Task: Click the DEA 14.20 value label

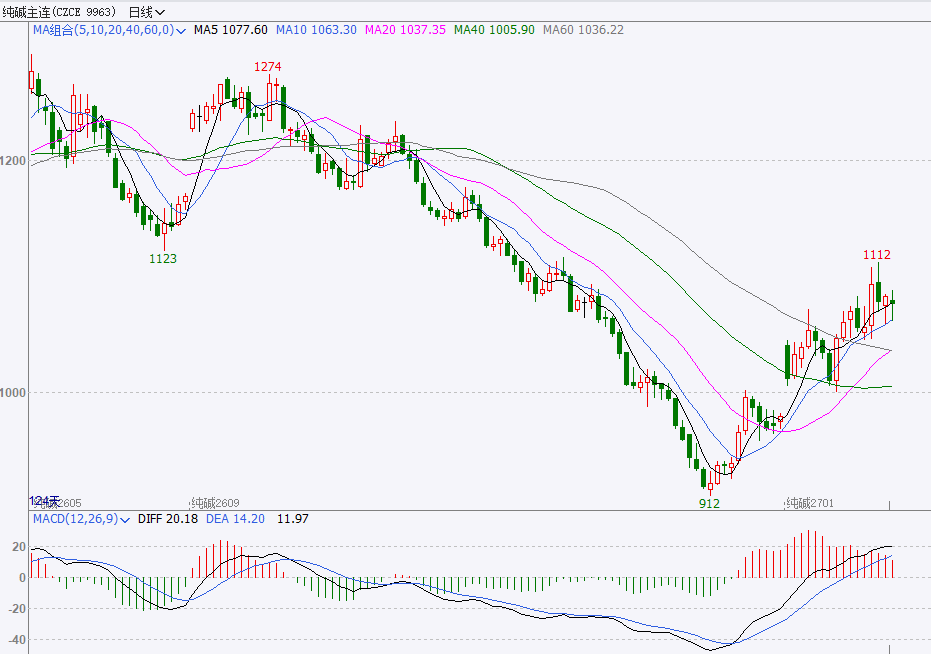Action: (235, 519)
